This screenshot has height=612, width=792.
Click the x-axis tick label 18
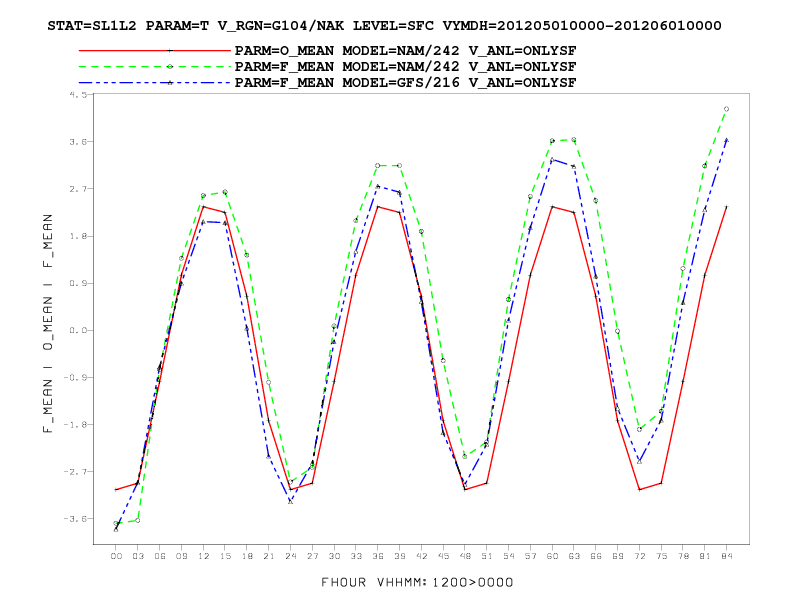(x=247, y=556)
